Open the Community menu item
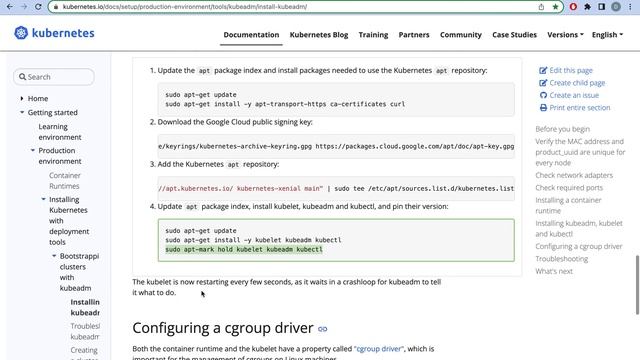Screen dimensions: 640x360 (x=460, y=35)
